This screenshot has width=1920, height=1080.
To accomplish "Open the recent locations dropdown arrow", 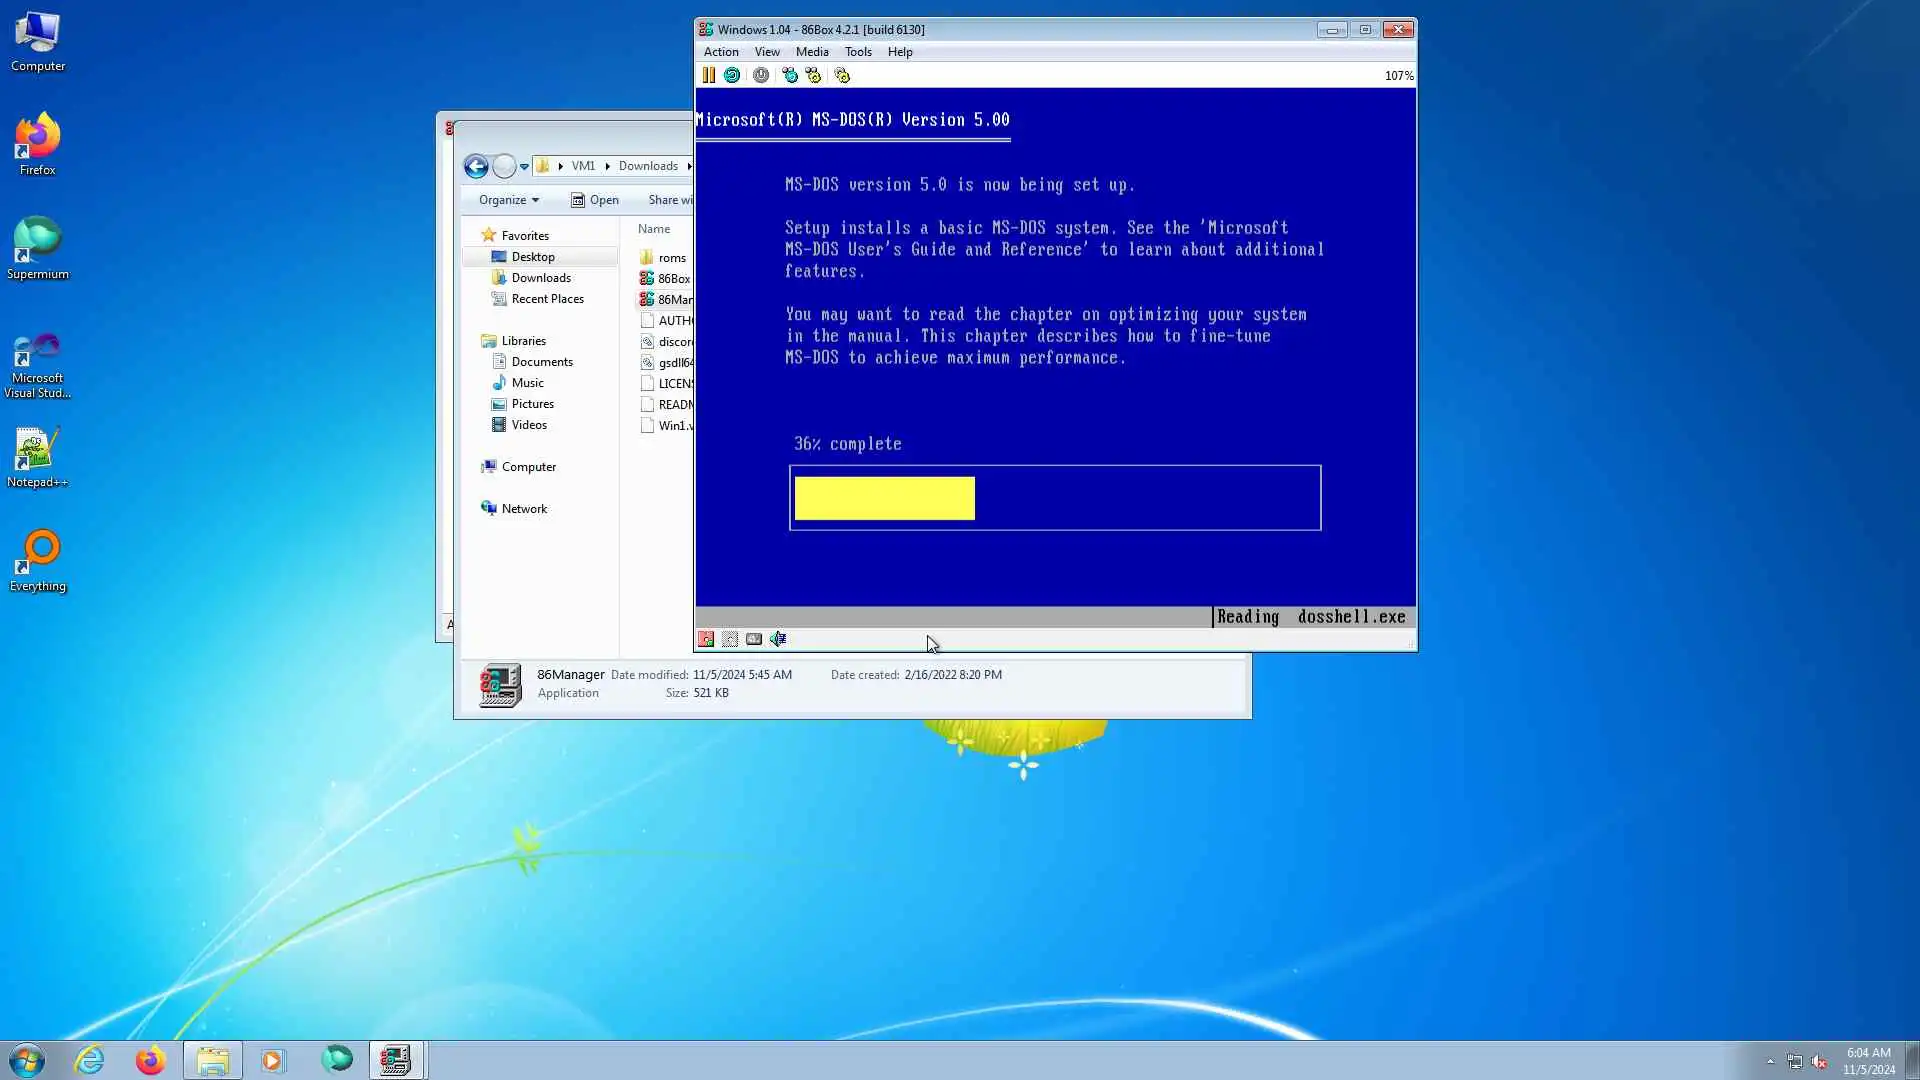I will click(x=524, y=167).
